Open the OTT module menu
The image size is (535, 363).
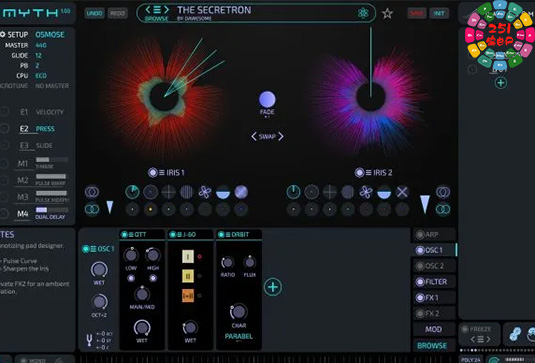point(131,235)
